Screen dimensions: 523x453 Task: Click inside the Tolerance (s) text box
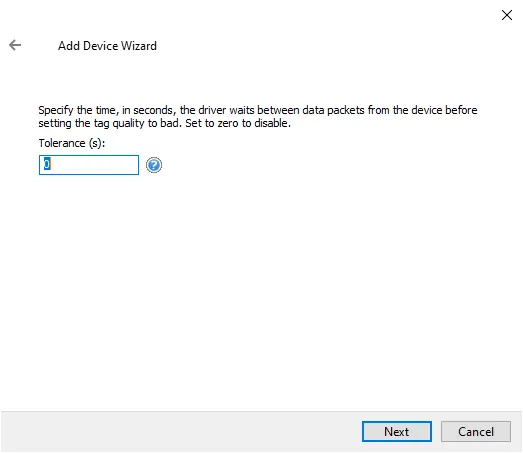tap(89, 165)
